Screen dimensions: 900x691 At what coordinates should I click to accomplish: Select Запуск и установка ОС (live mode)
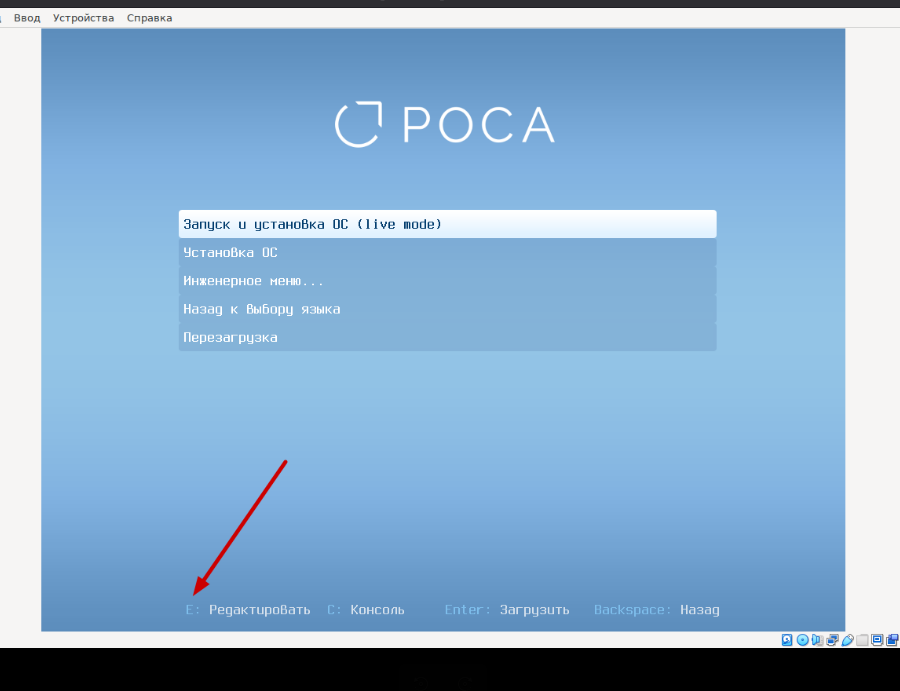[x=447, y=224]
